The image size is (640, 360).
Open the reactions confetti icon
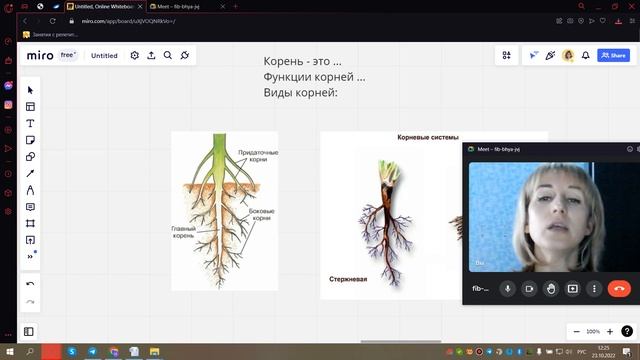550,55
